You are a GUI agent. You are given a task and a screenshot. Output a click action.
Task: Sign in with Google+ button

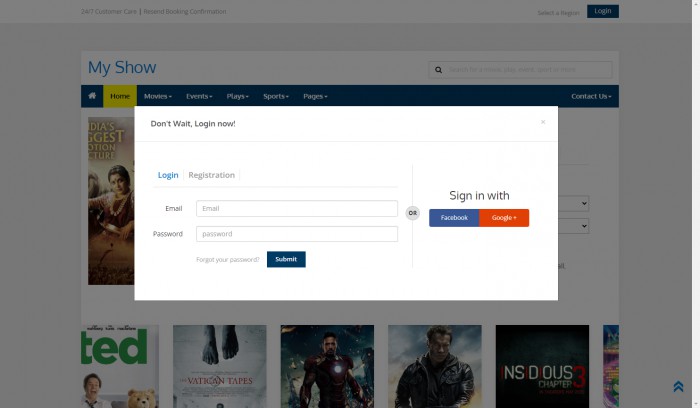click(504, 218)
